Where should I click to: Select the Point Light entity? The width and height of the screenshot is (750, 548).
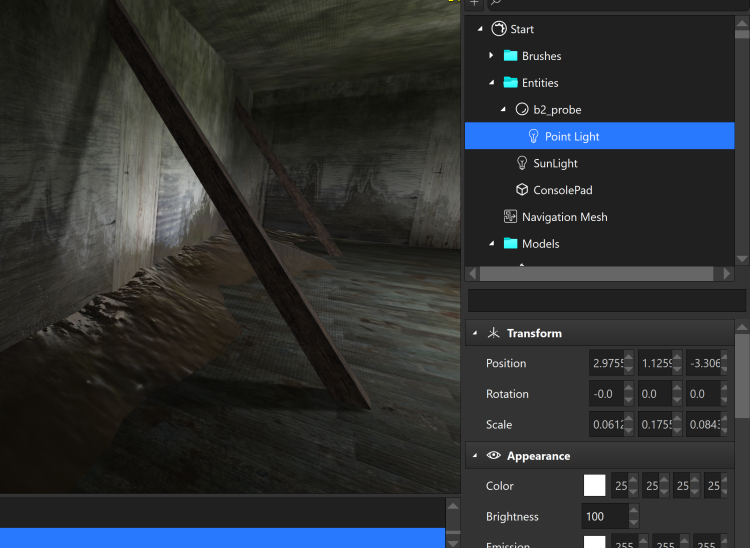[x=571, y=136]
